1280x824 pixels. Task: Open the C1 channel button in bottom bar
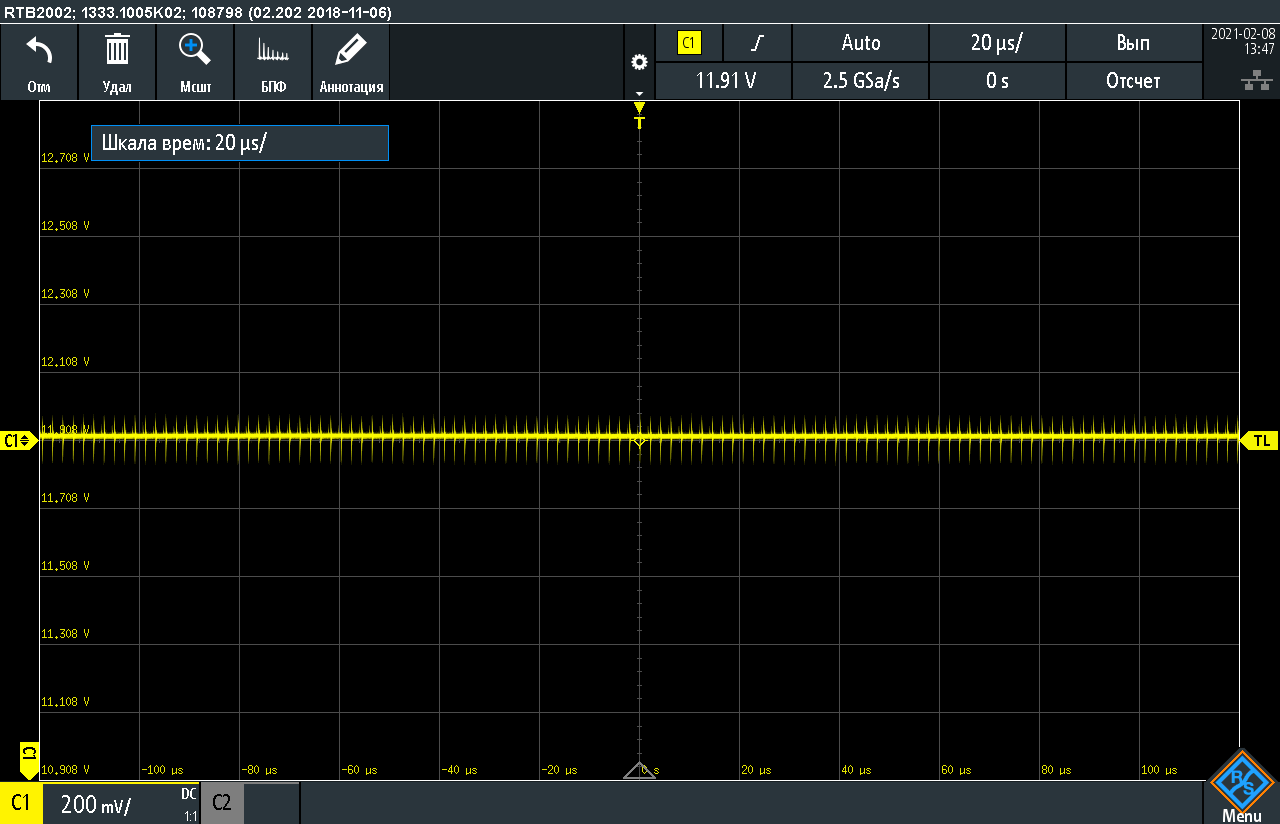[x=21, y=803]
